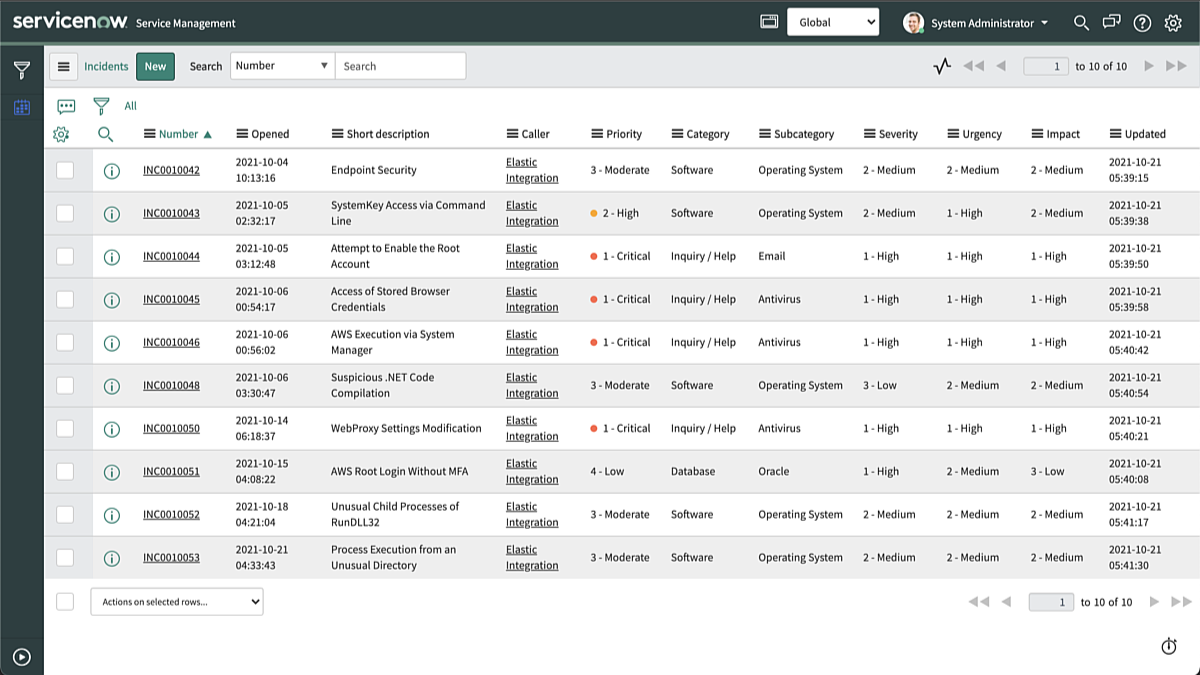1200x675 pixels.
Task: Click bottom pagination page number field
Action: [1051, 602]
